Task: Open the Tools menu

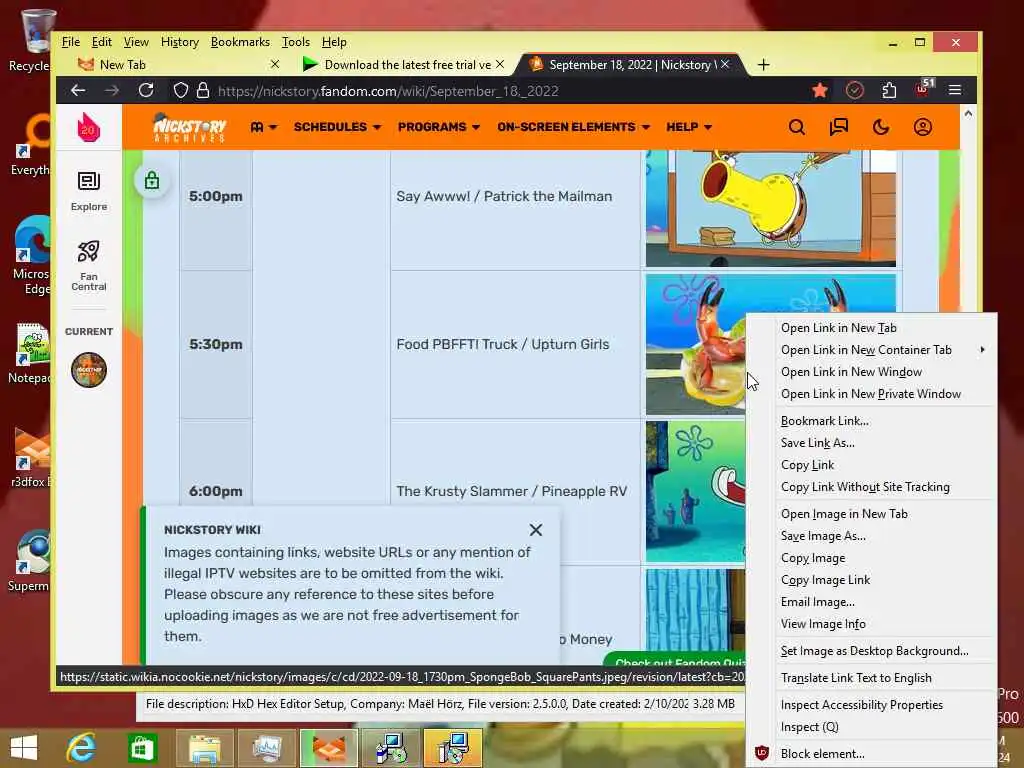Action: pyautogui.click(x=295, y=42)
